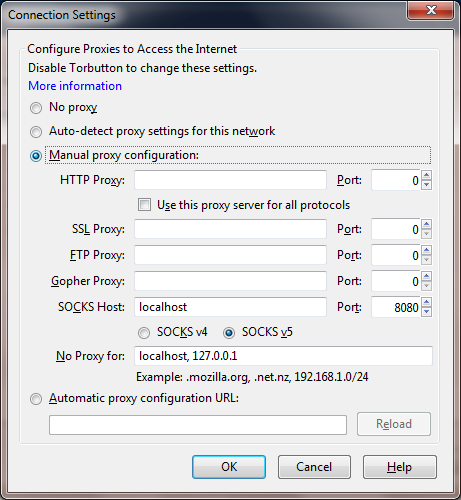Confirm settings with the OK button
The width and height of the screenshot is (461, 500).
coord(229,467)
